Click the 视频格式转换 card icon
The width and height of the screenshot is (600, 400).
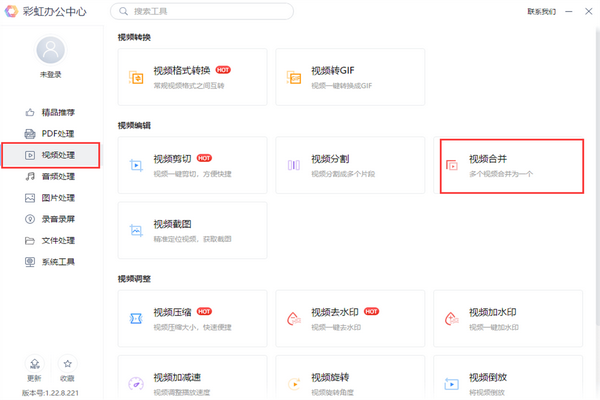tap(136, 77)
